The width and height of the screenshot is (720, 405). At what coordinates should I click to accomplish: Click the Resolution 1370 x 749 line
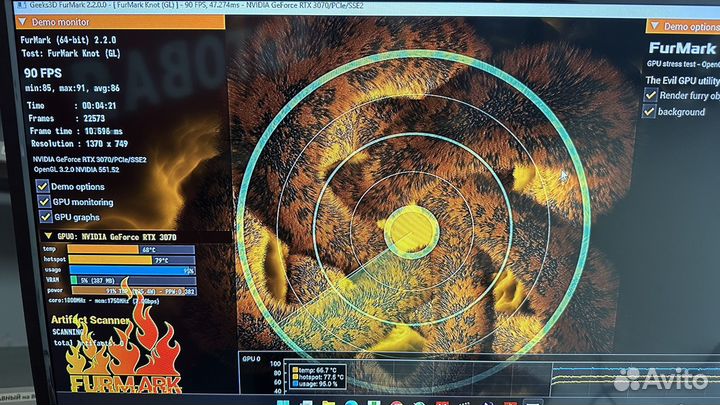(x=79, y=144)
